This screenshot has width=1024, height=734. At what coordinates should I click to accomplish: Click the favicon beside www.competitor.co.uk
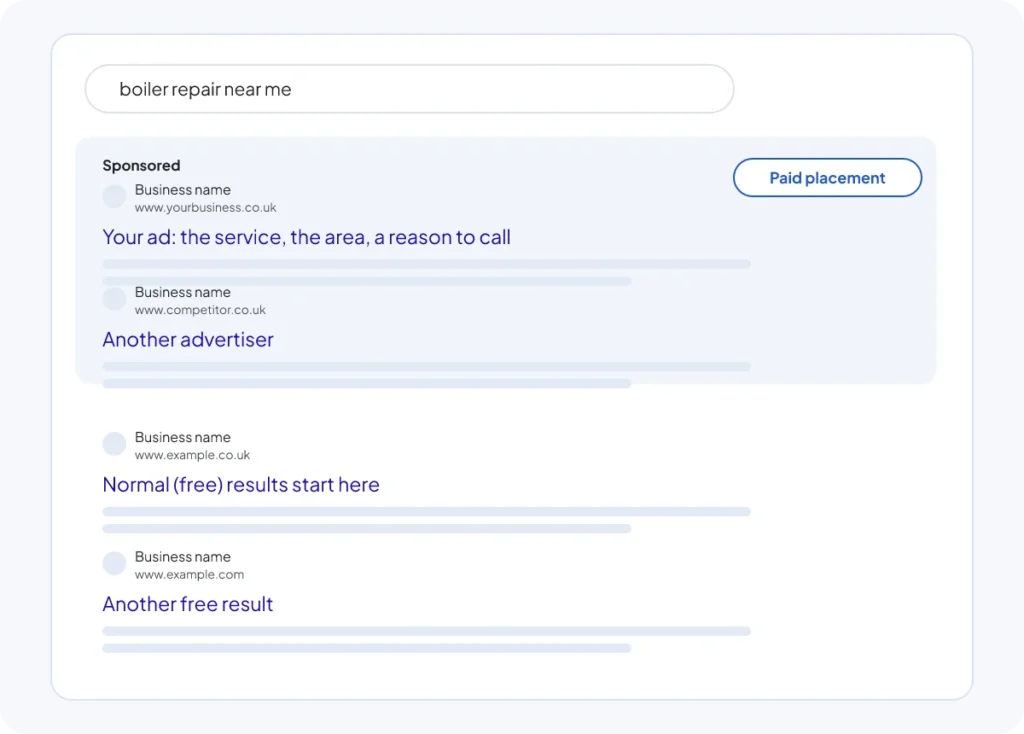114,298
